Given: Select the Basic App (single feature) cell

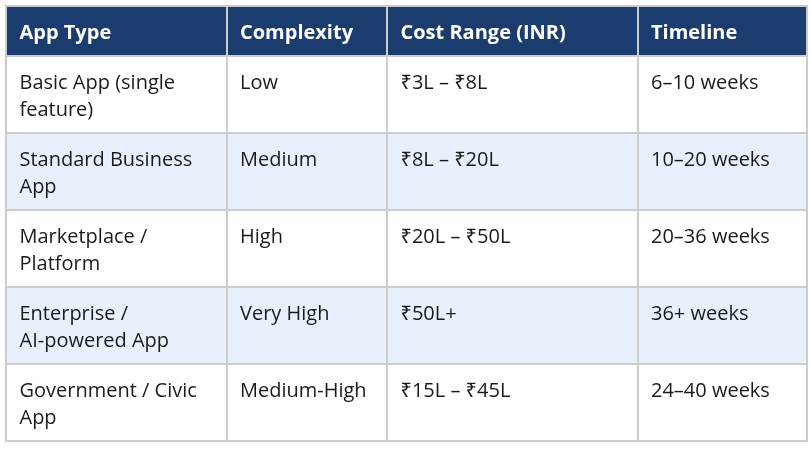Looking at the screenshot, I should coord(97,96).
